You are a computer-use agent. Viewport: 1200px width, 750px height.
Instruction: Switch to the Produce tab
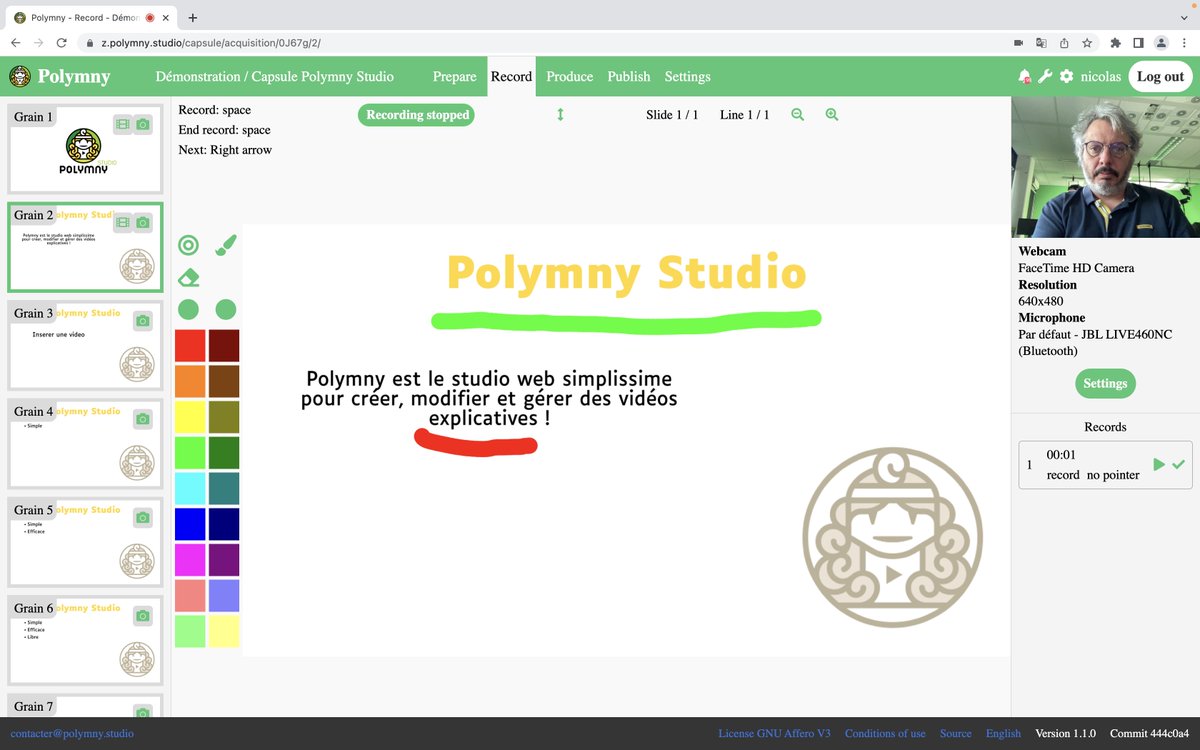point(570,76)
